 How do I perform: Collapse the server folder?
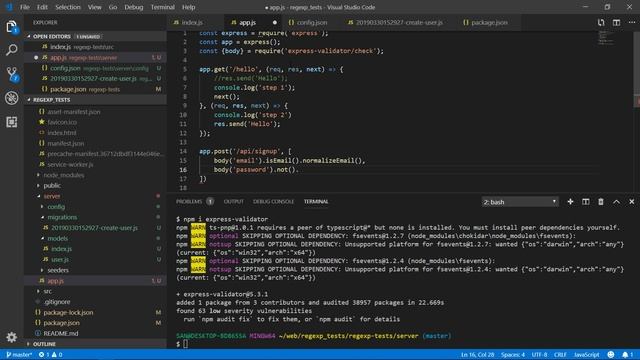tap(52, 196)
